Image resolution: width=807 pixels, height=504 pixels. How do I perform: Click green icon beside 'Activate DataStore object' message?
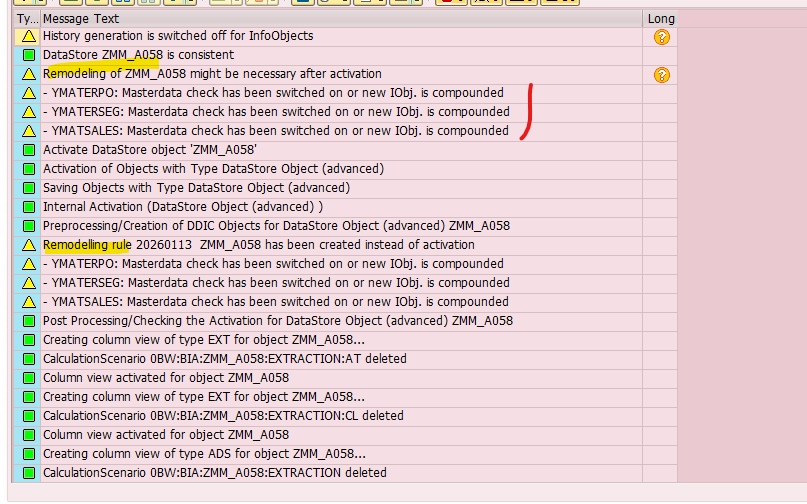(29, 150)
